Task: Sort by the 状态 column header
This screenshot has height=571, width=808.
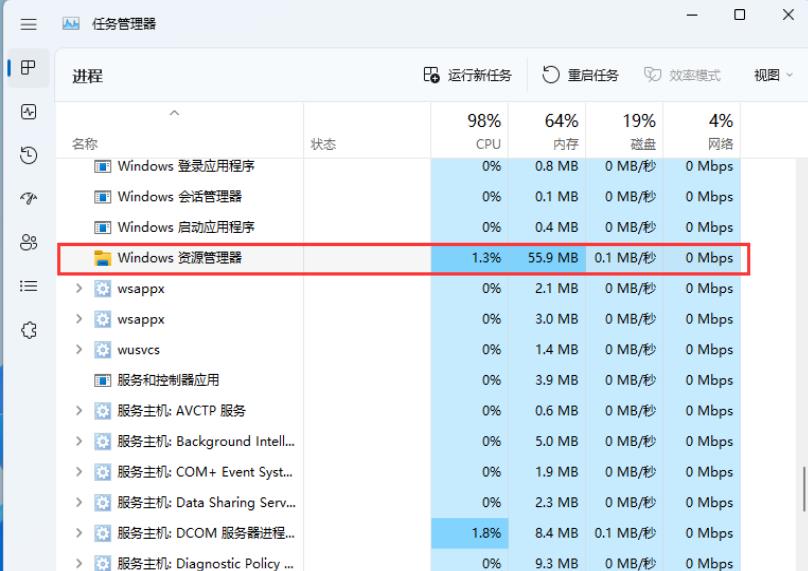Action: tap(367, 130)
